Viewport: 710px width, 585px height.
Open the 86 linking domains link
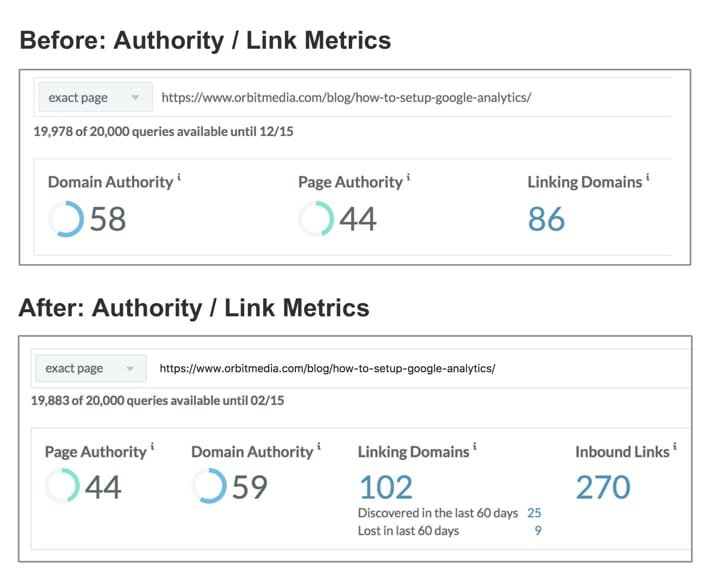[546, 219]
